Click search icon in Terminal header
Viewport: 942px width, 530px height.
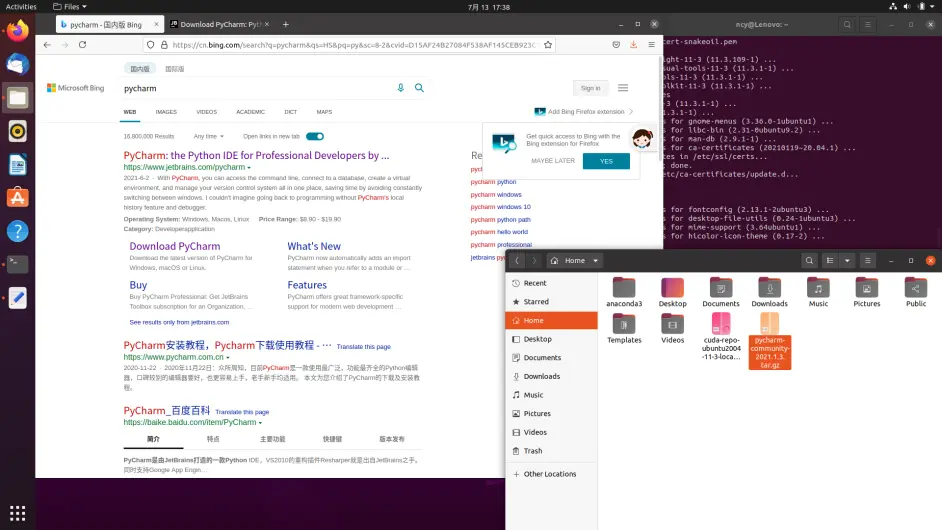[847, 25]
